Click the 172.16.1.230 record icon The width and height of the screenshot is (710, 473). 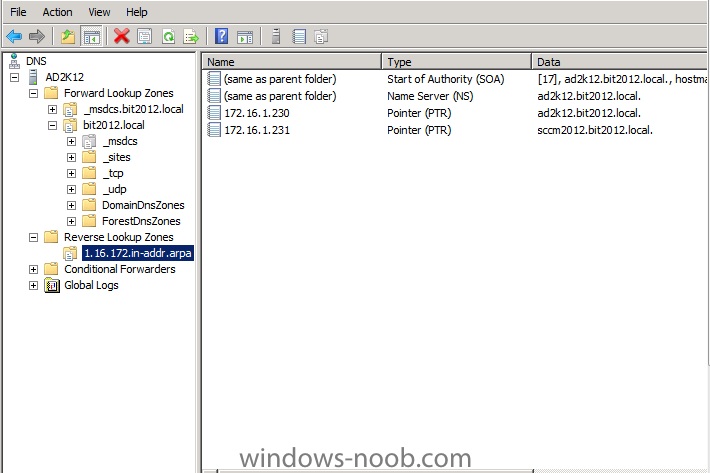214,113
